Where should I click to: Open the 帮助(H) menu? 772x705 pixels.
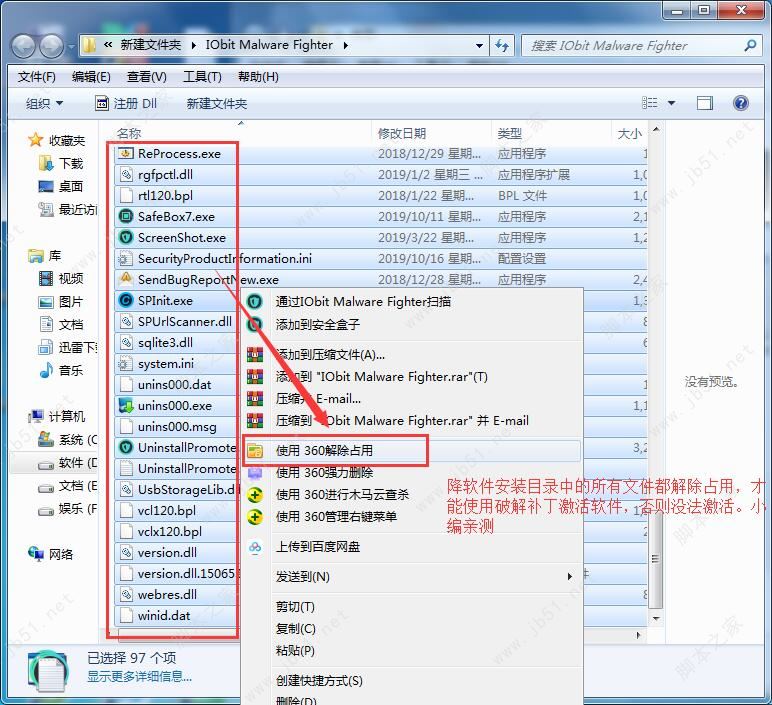[258, 77]
